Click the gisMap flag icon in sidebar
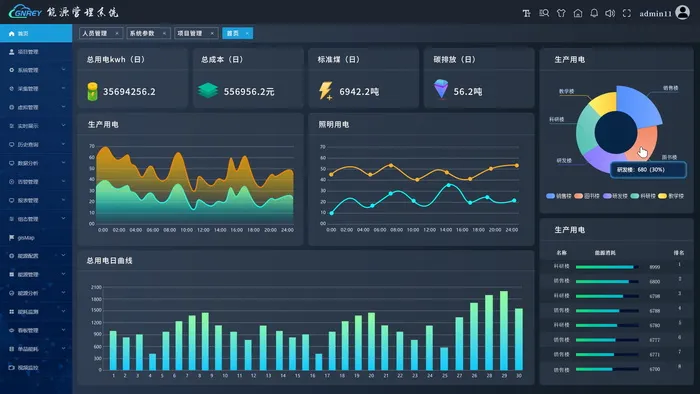The height and width of the screenshot is (394, 700). coord(12,237)
